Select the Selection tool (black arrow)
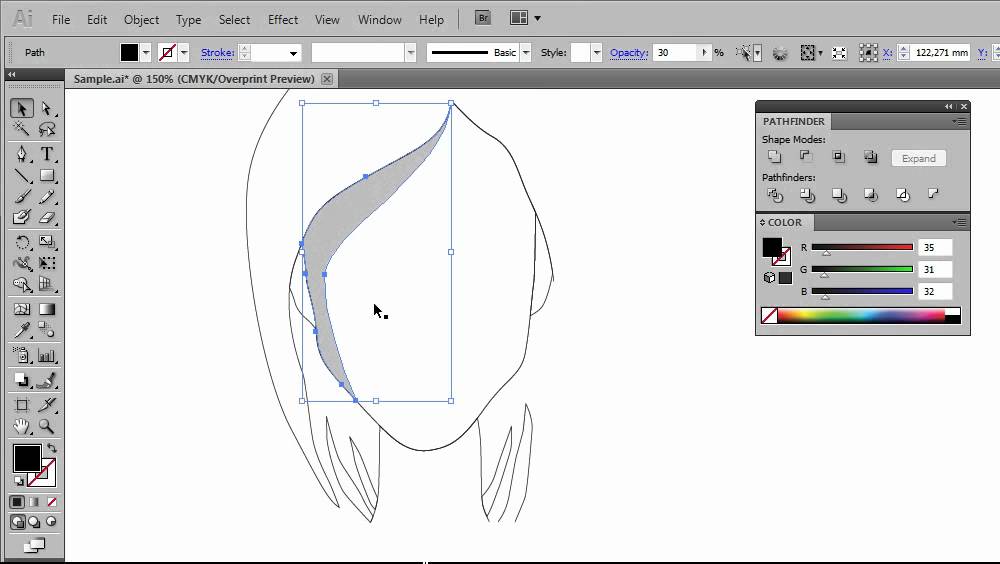 (x=22, y=108)
